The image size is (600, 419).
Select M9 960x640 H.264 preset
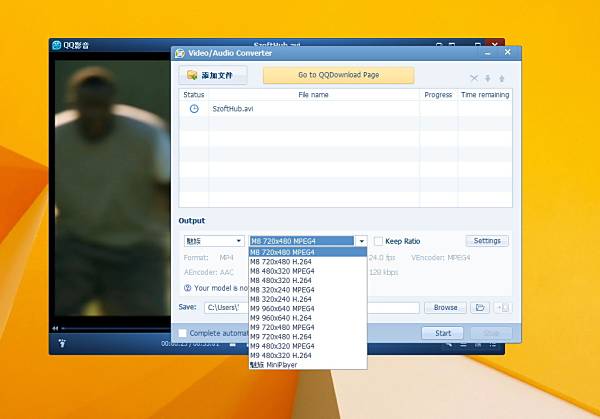(308, 318)
